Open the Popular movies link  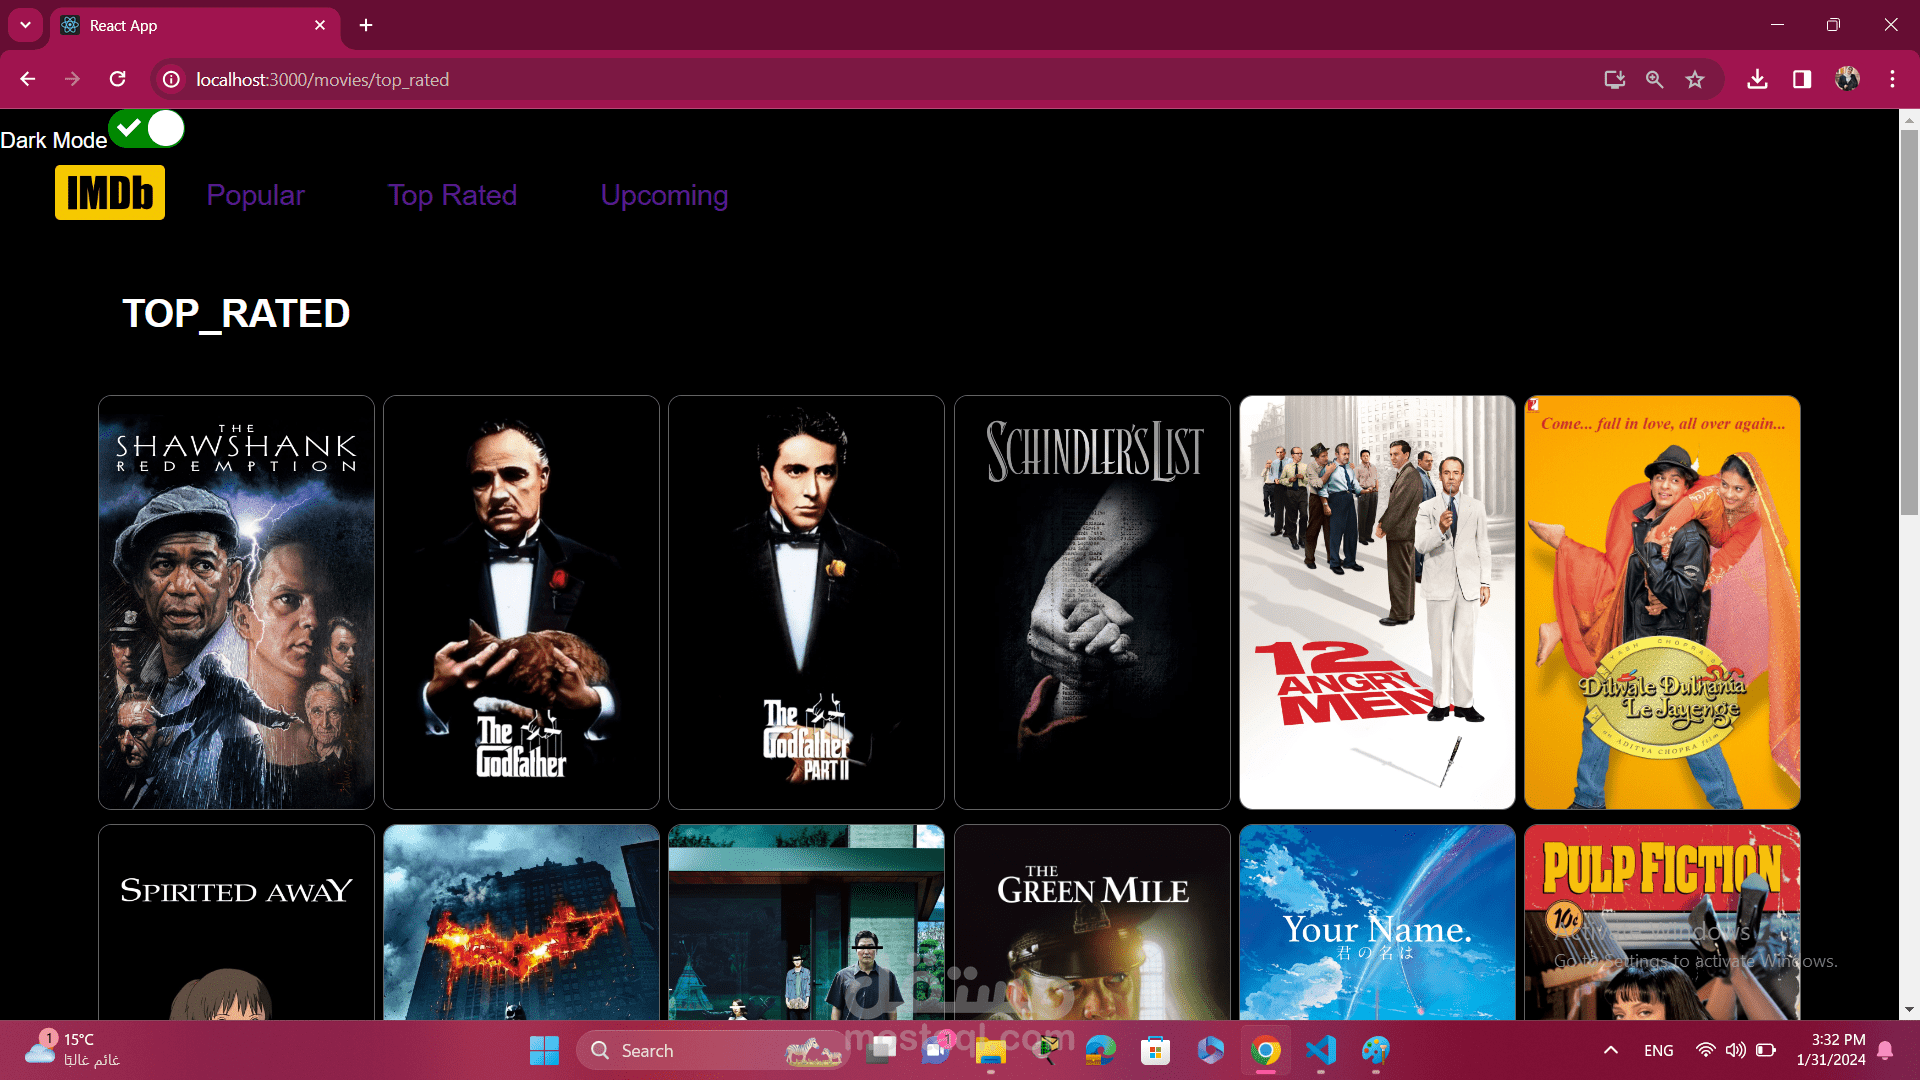pos(255,195)
